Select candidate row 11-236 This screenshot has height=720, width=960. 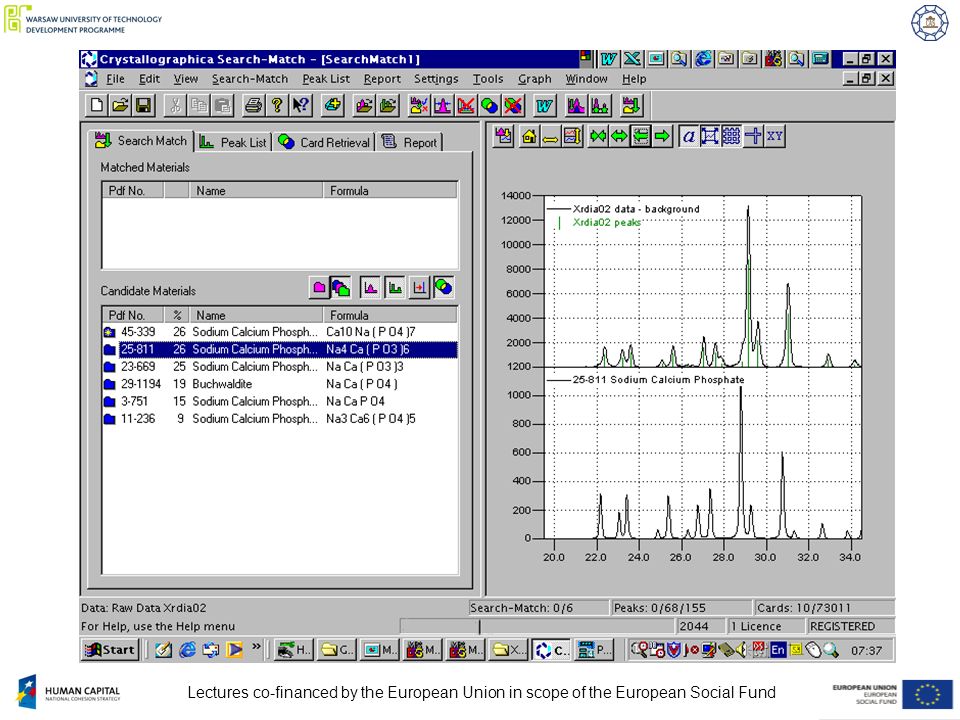click(280, 419)
